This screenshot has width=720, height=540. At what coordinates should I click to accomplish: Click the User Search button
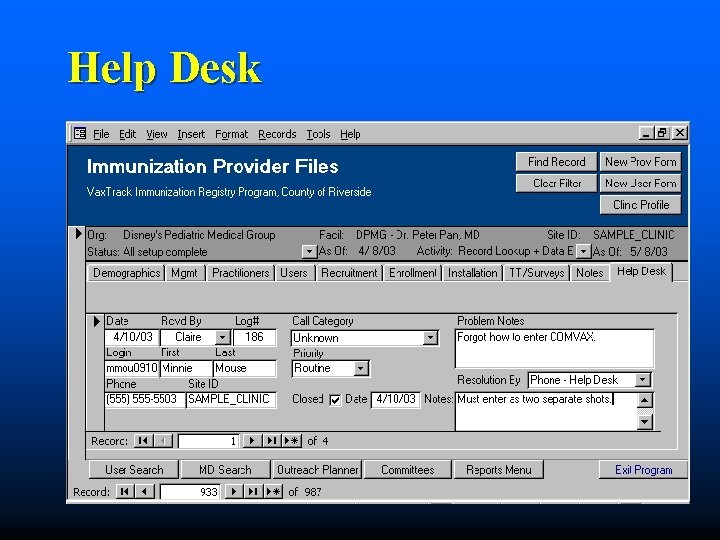134,470
